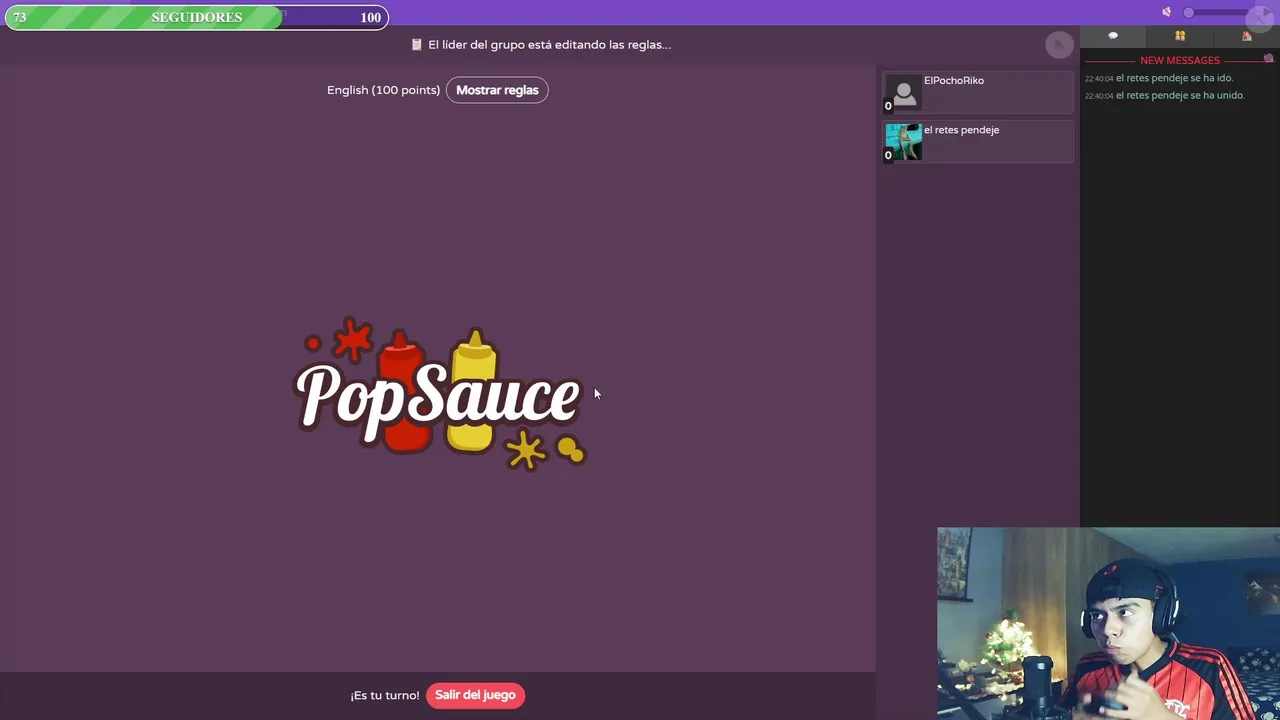Viewport: 1280px width, 720px height.
Task: Click the Seguidores follower goal bar
Action: [x=197, y=17]
